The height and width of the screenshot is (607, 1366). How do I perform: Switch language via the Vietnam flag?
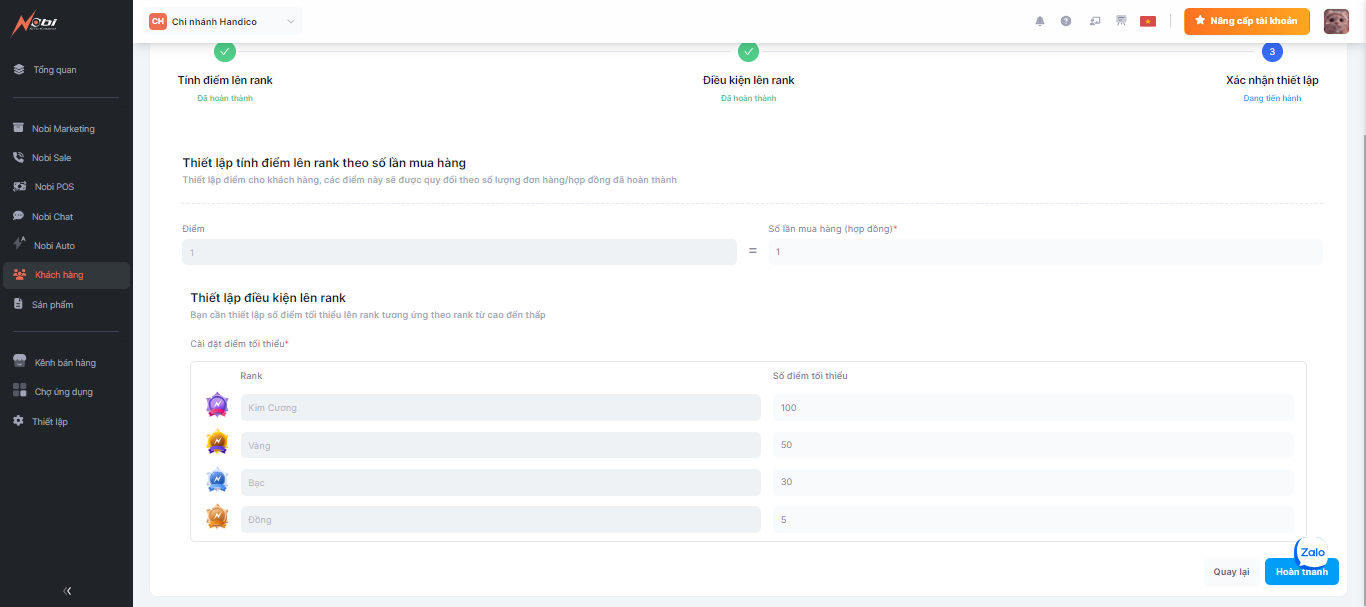pyautogui.click(x=1147, y=21)
